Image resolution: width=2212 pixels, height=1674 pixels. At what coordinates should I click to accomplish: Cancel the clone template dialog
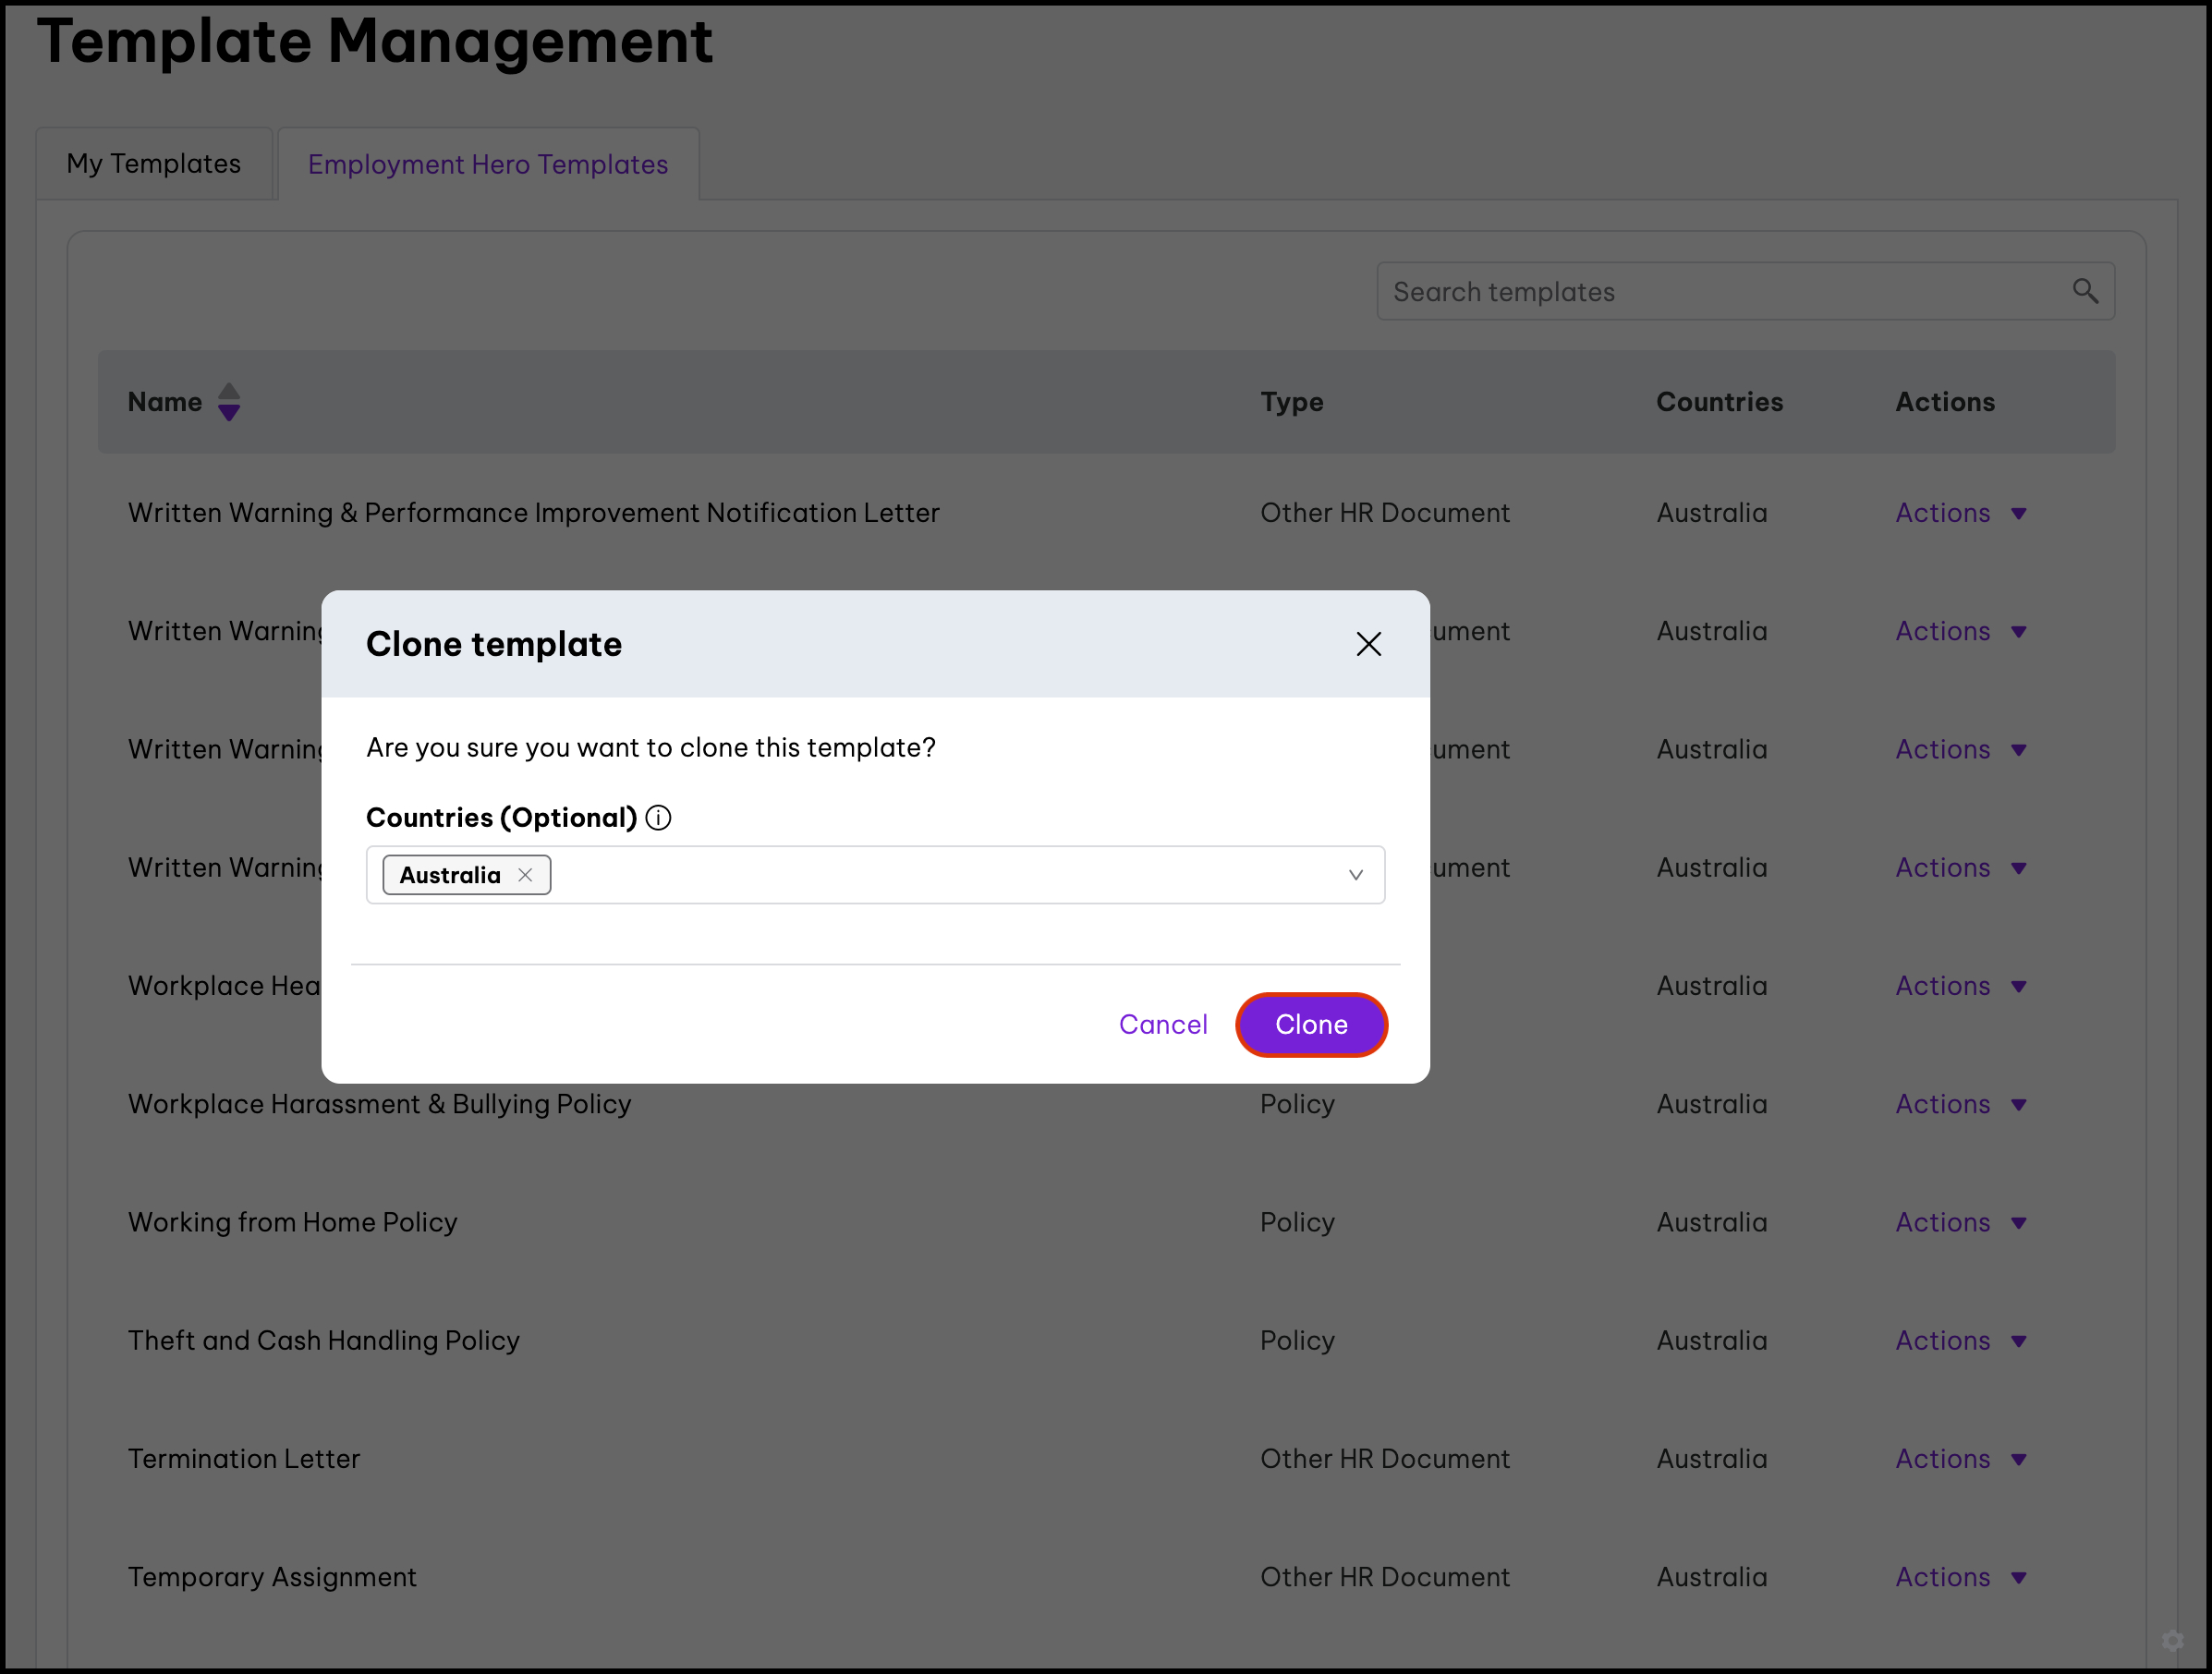1162,1024
